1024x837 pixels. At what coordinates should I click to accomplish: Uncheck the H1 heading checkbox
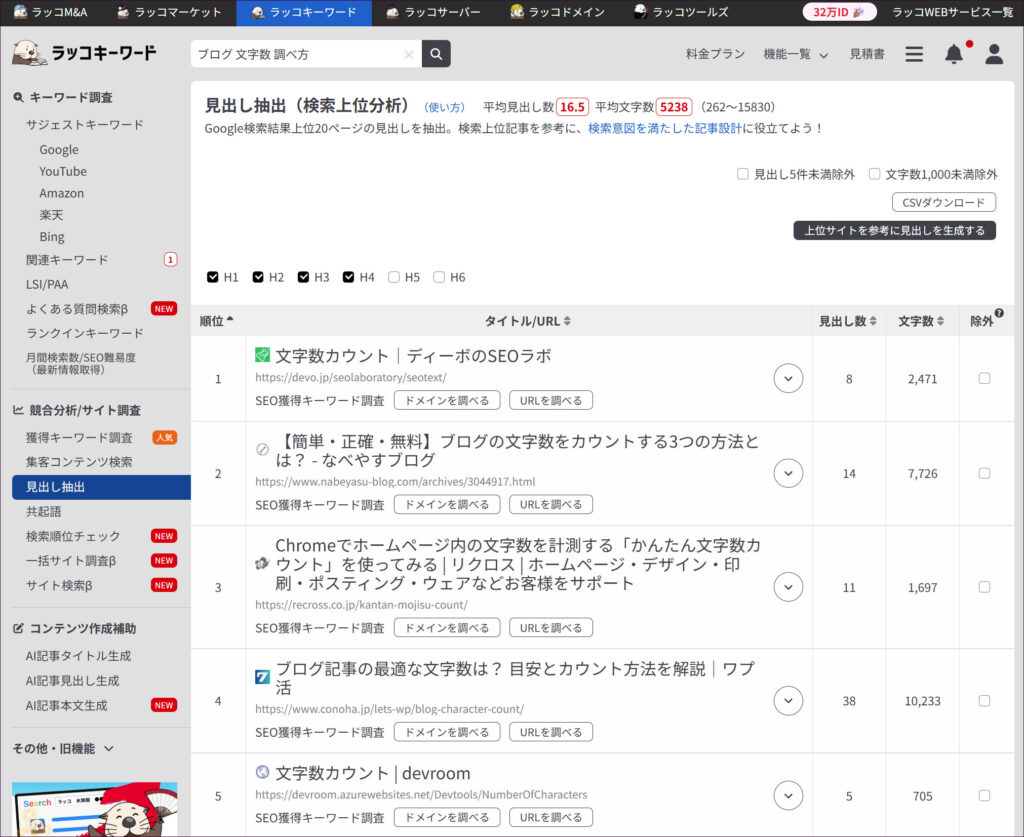[213, 277]
